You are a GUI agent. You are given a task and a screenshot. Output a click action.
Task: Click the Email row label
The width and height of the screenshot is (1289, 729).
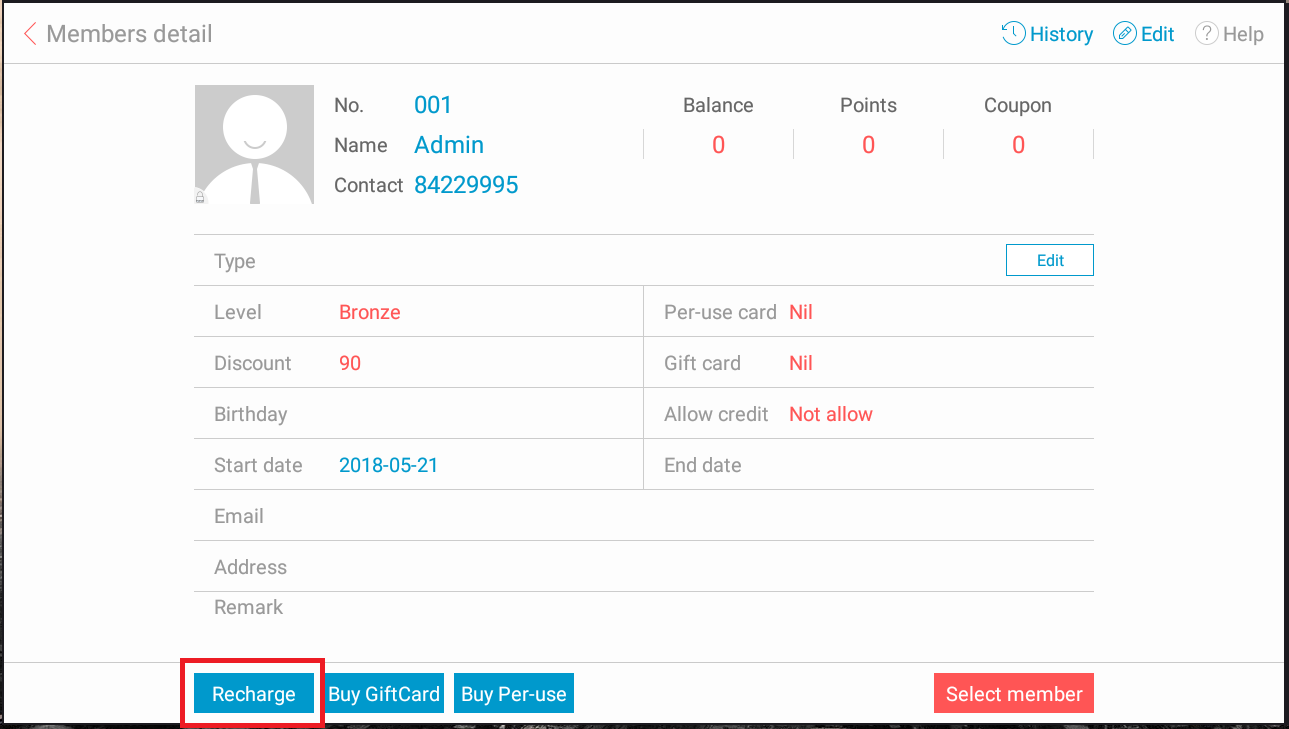(239, 516)
